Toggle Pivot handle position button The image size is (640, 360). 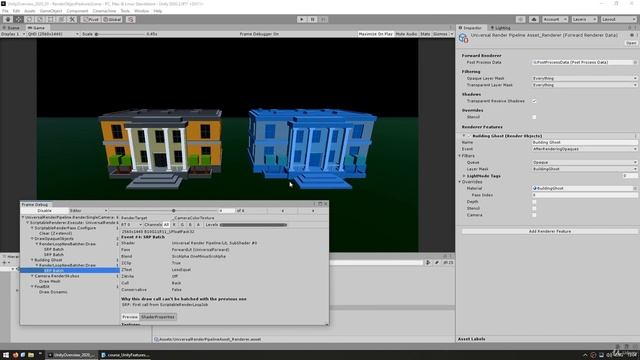tap(91, 19)
